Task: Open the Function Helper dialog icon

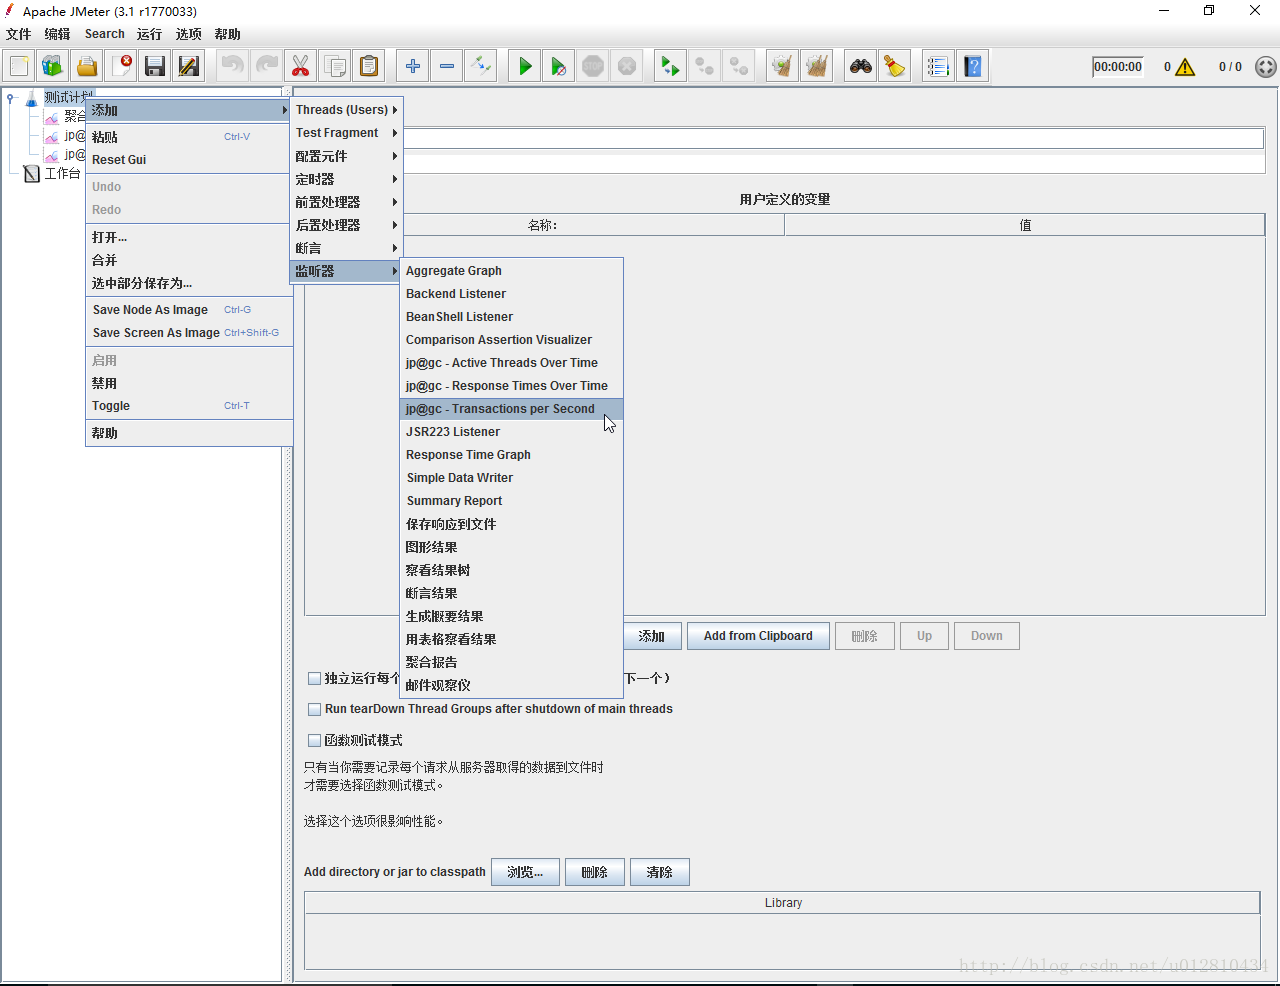Action: [x=938, y=66]
